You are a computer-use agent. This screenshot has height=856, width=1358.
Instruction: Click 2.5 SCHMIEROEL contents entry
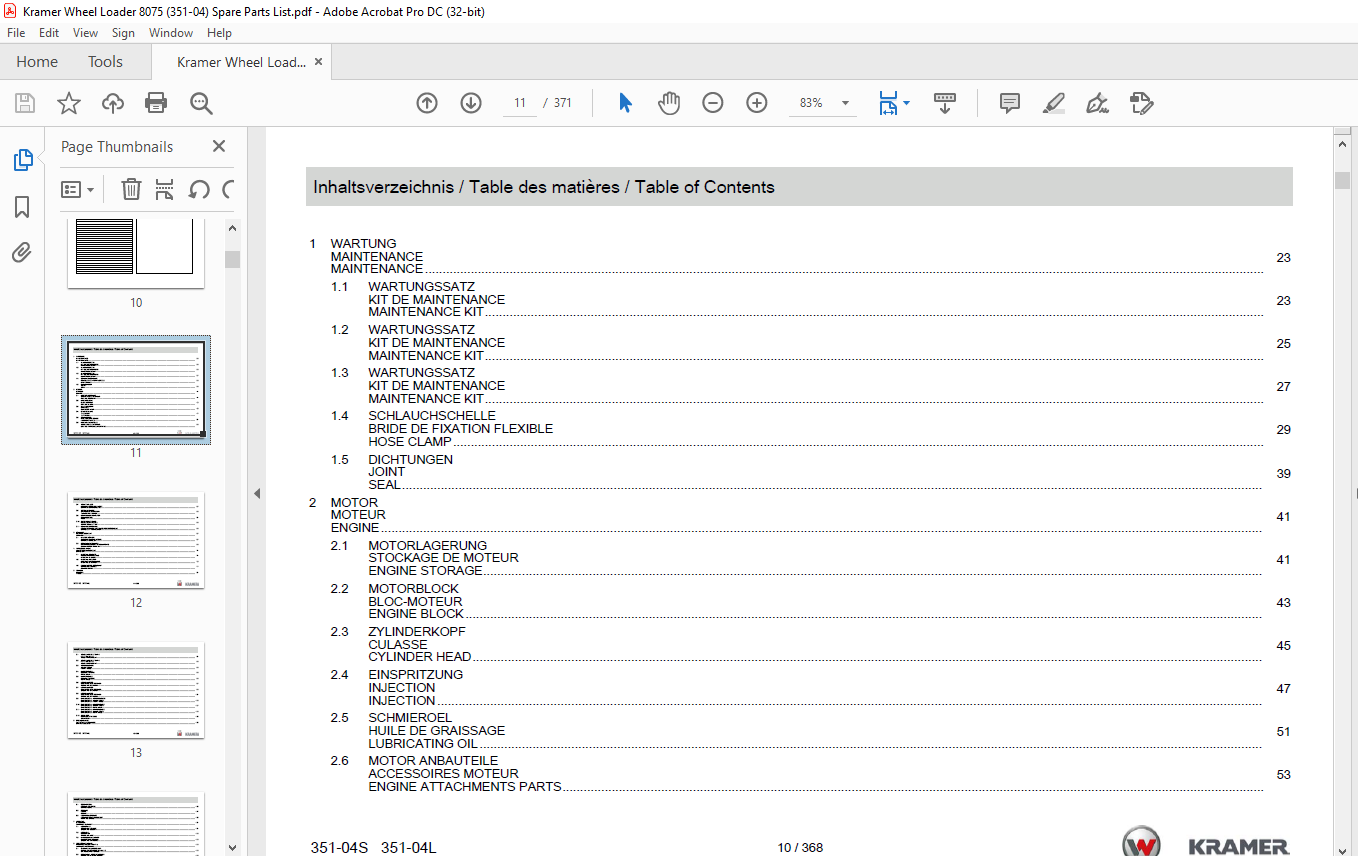(811, 730)
